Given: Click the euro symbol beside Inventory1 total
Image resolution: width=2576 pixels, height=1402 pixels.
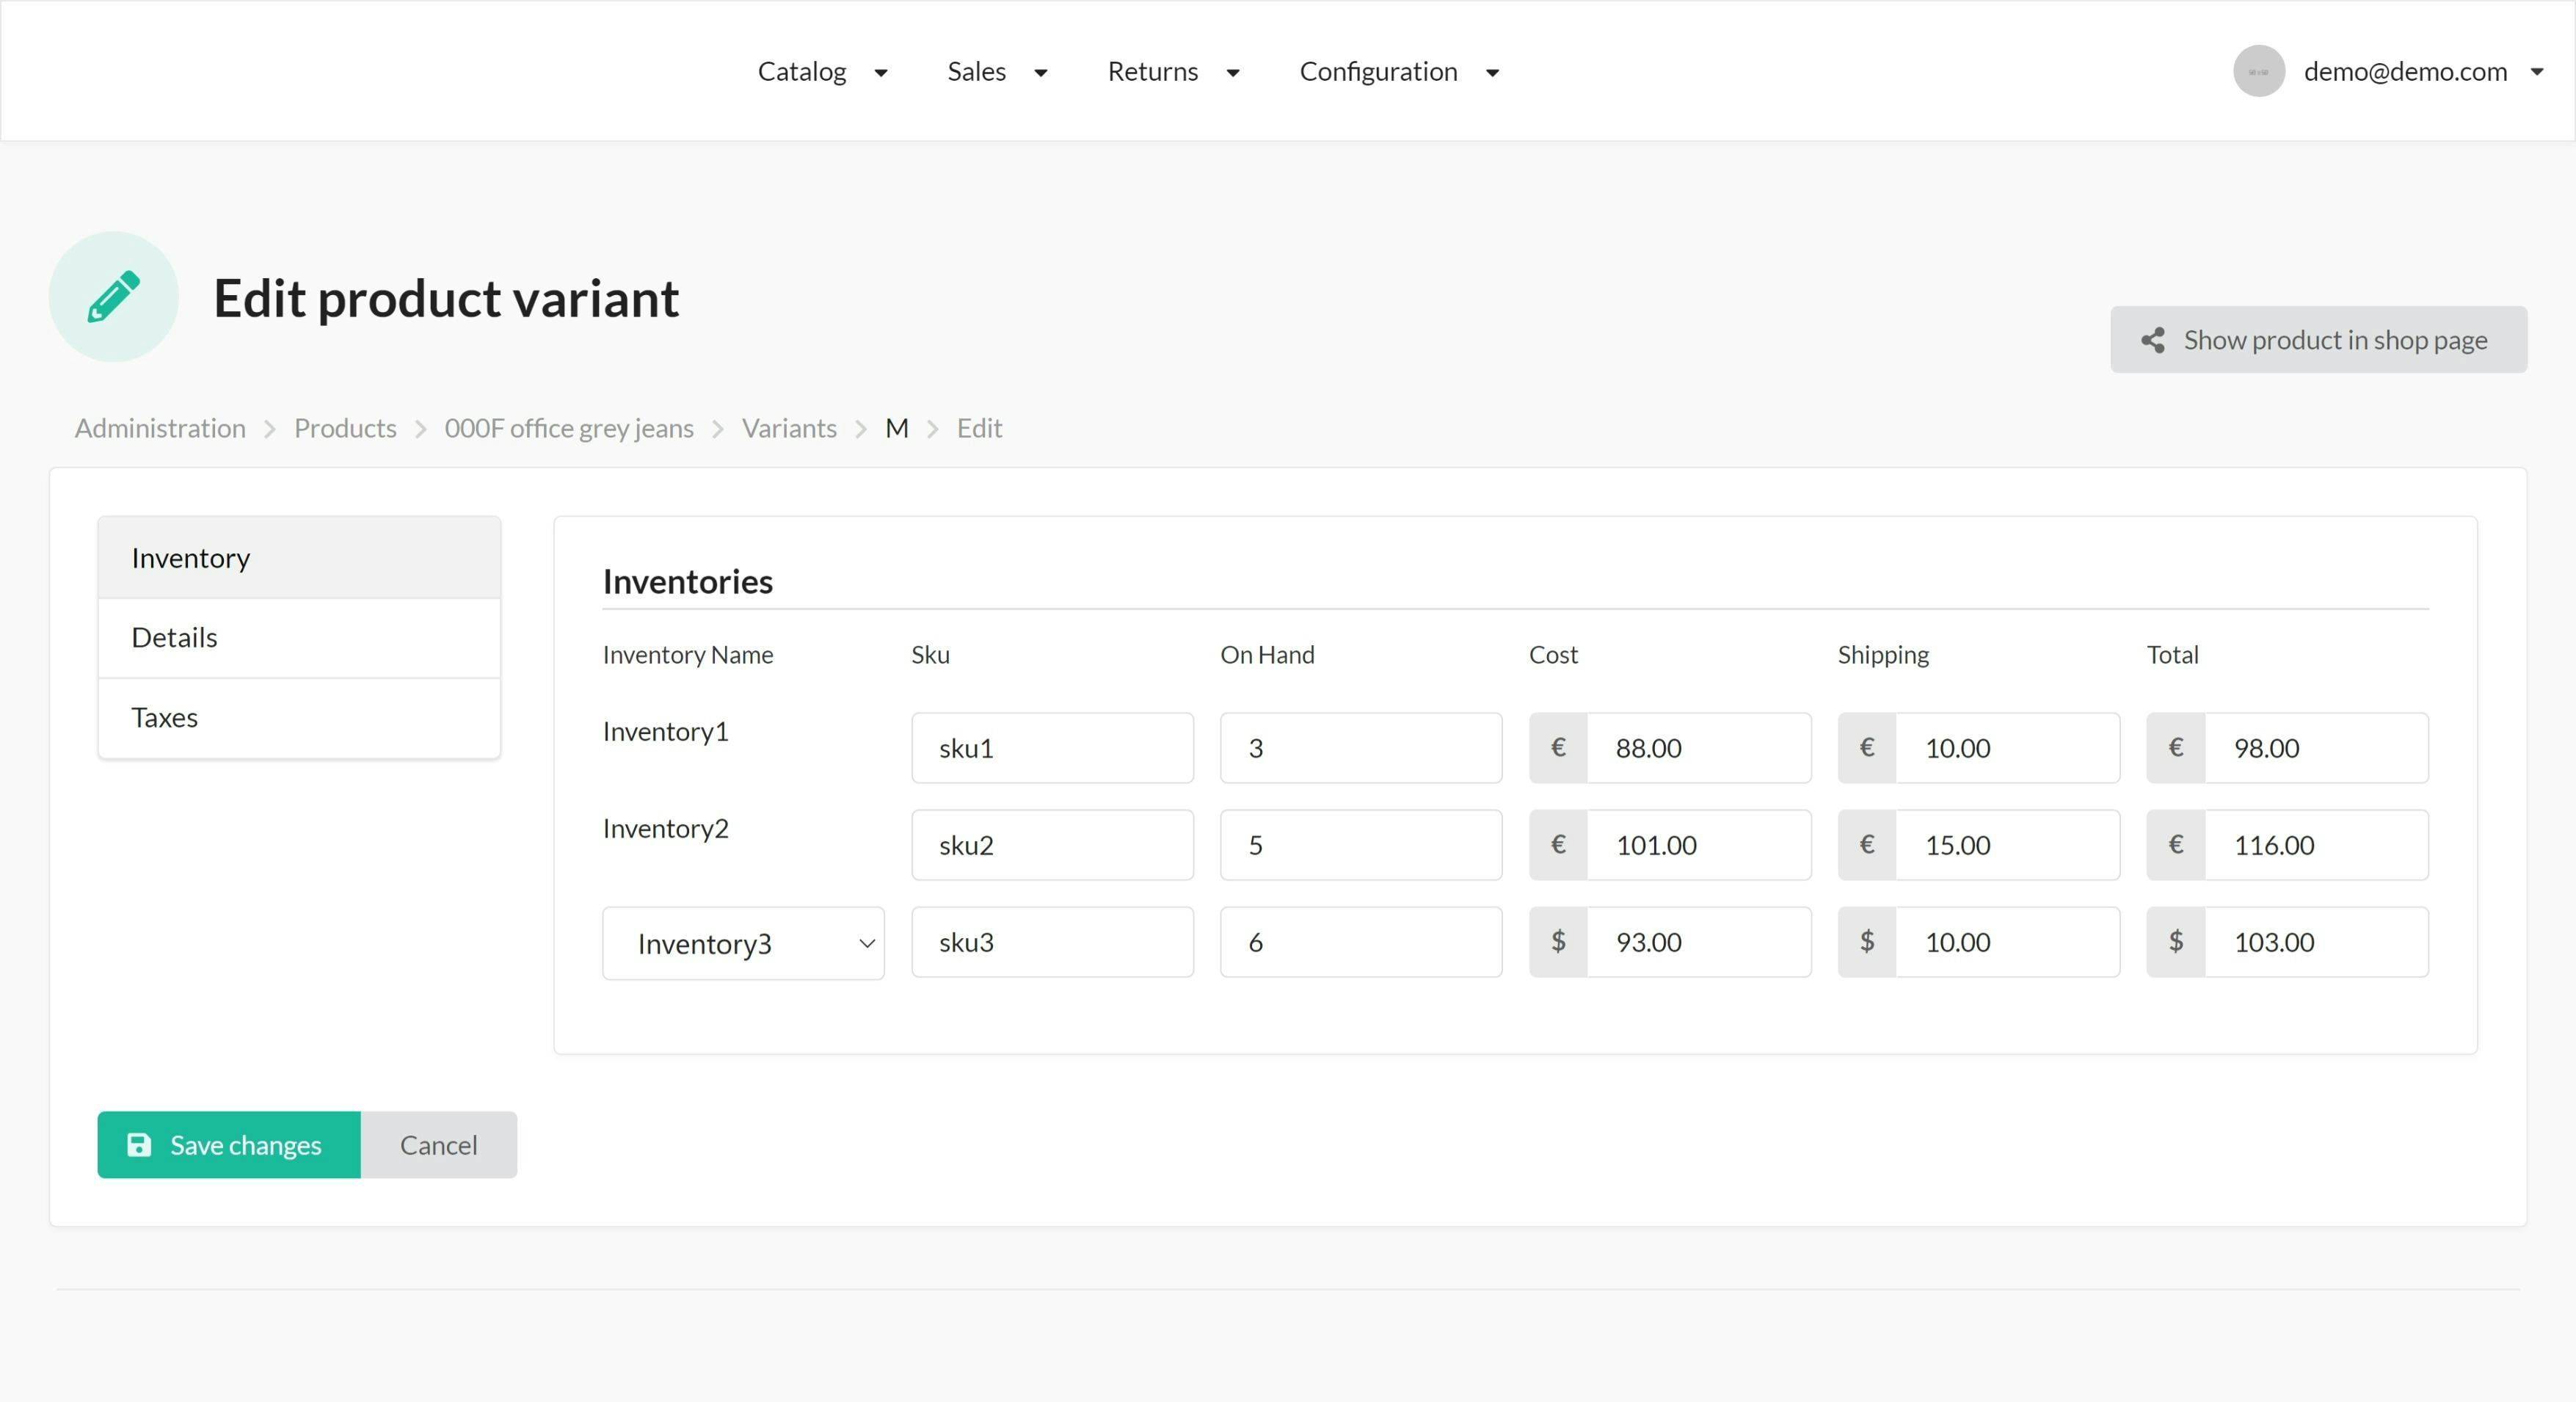Looking at the screenshot, I should [2176, 747].
